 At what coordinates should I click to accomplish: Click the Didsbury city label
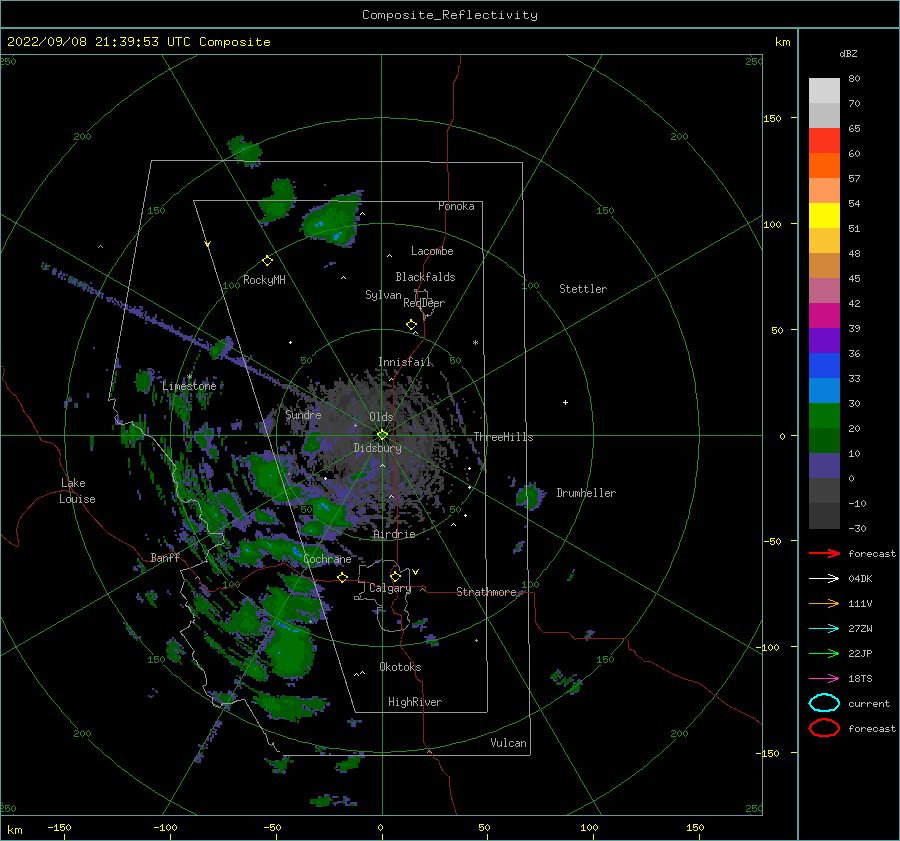[378, 448]
